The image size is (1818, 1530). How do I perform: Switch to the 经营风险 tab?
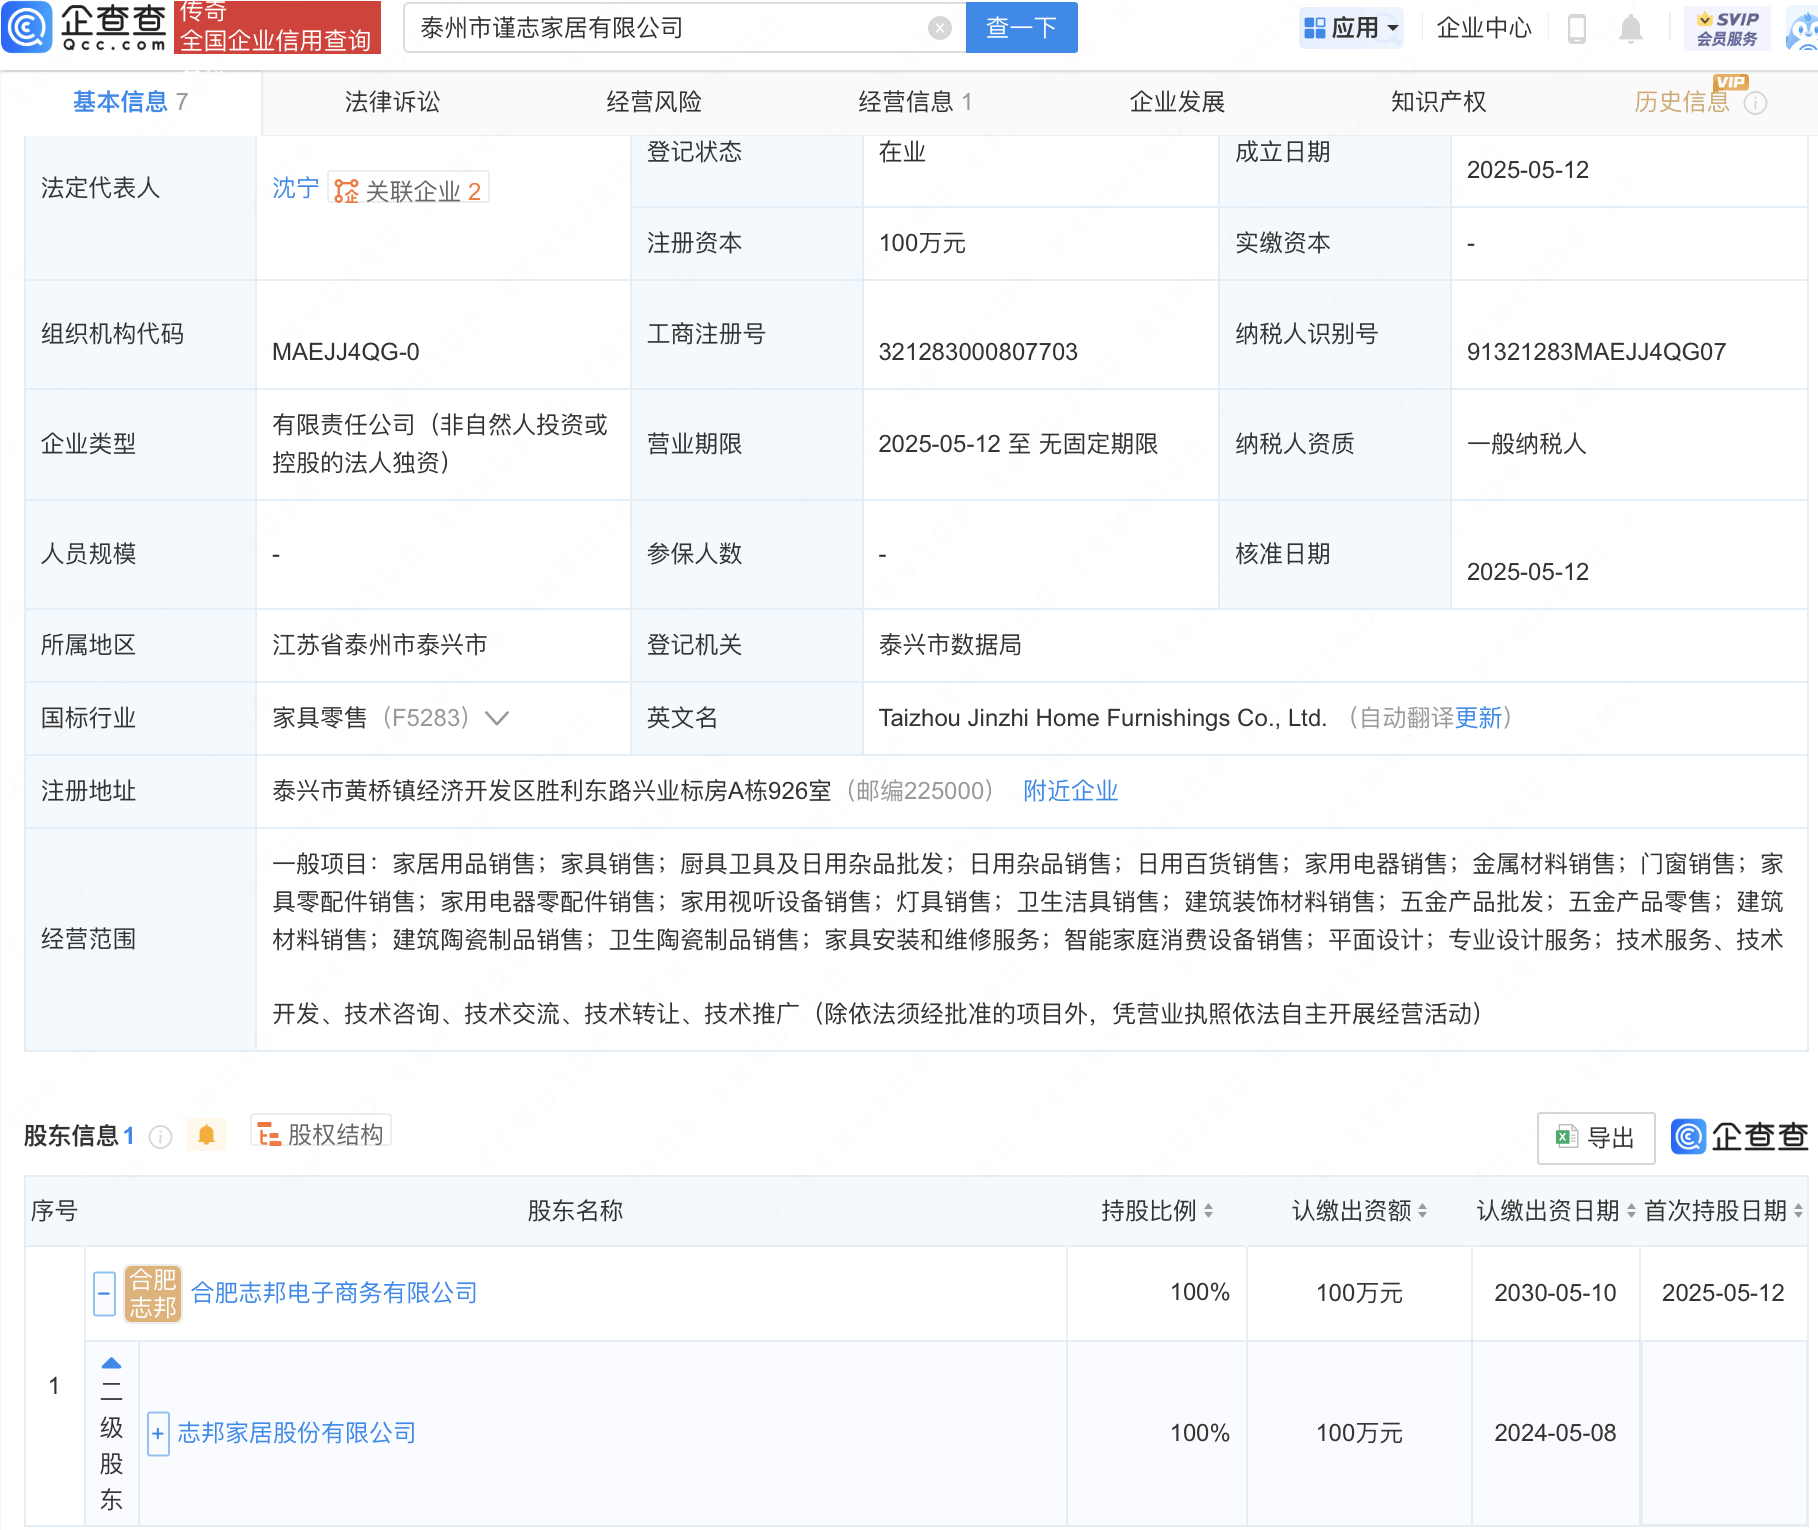coord(654,102)
